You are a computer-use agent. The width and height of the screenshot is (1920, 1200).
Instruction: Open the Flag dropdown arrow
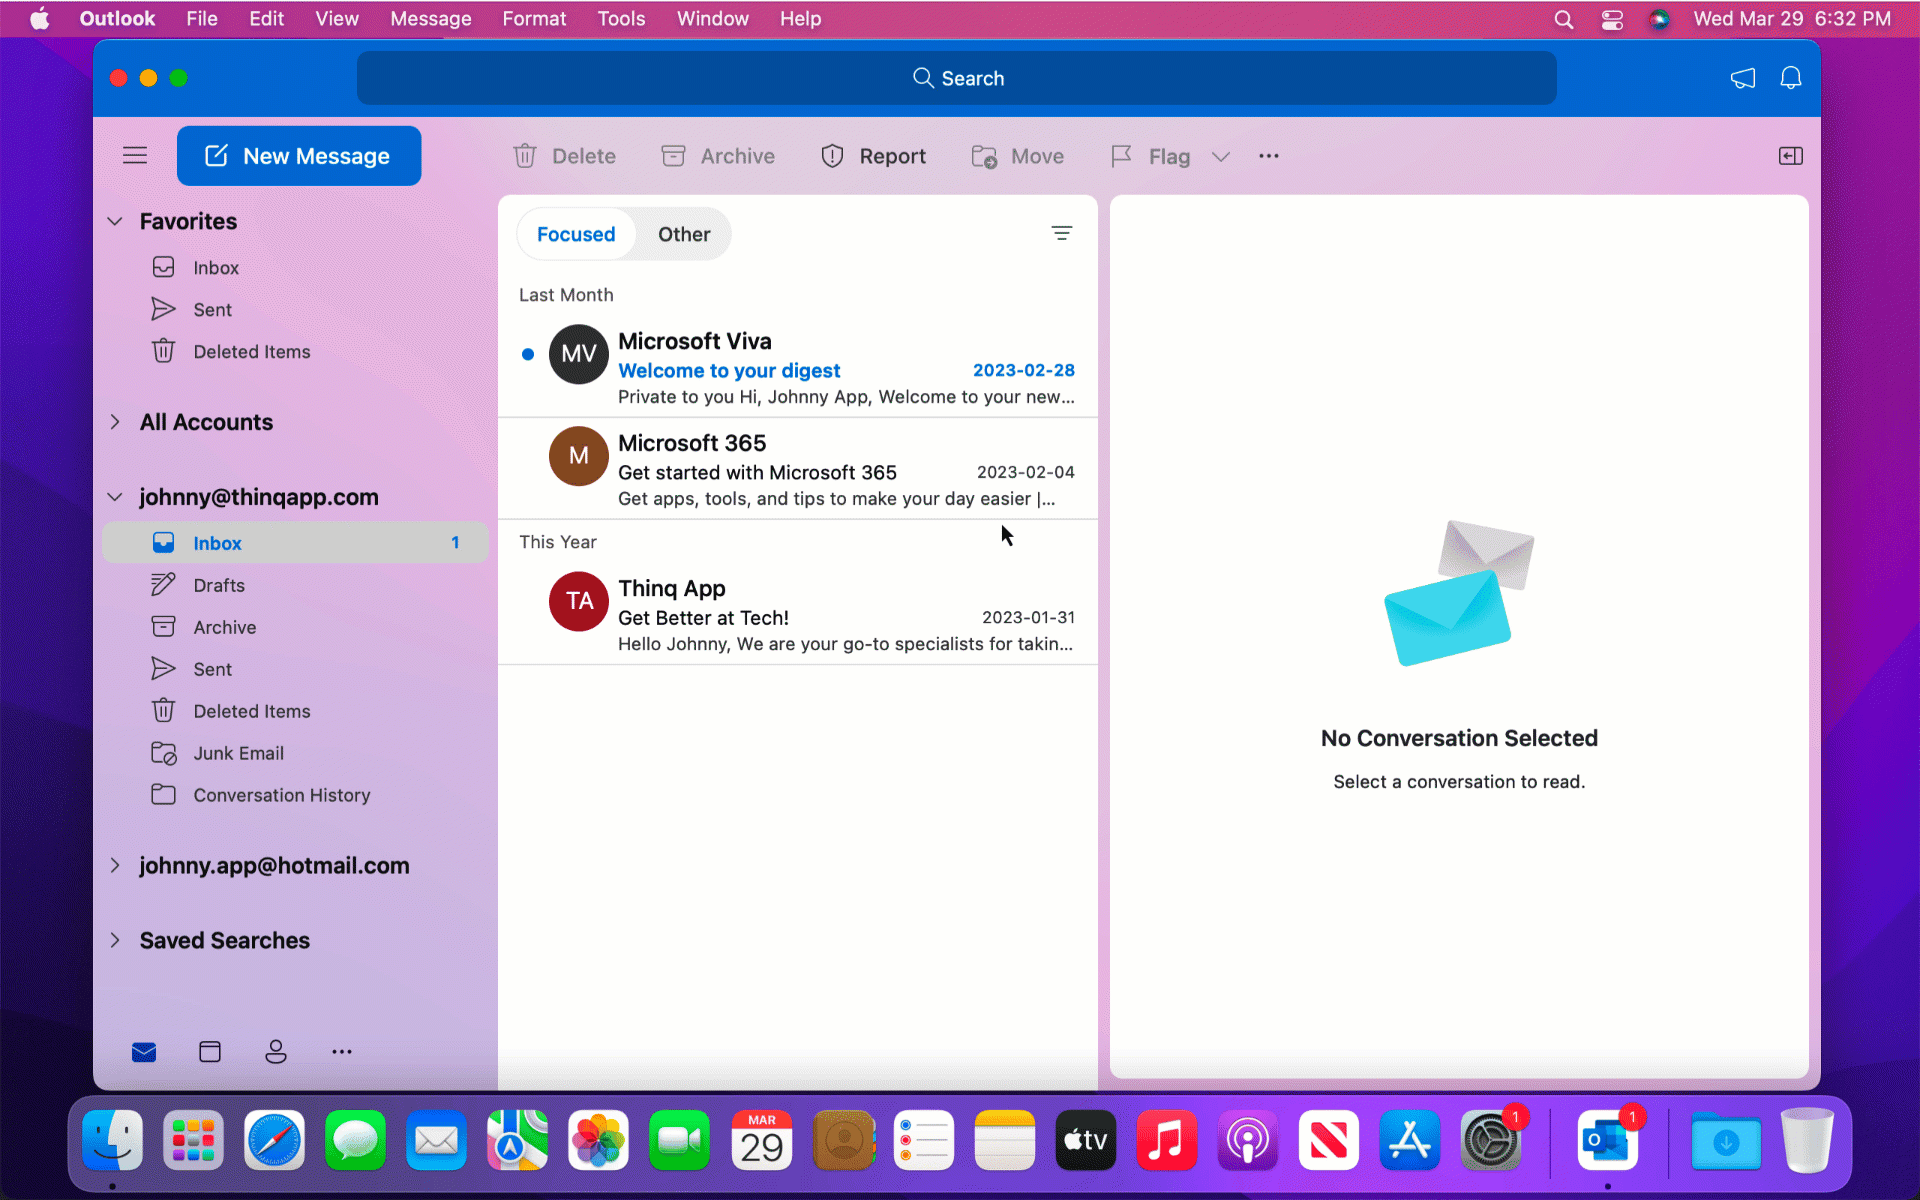[x=1220, y=156]
